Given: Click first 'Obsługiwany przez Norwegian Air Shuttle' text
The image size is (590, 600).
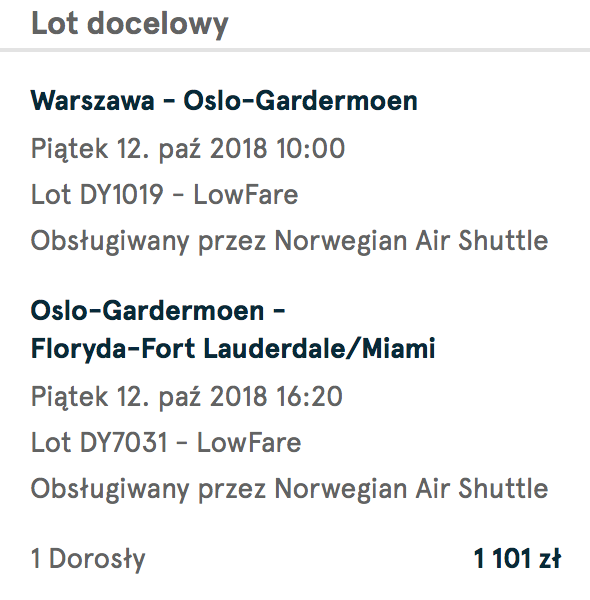Looking at the screenshot, I should pos(290,242).
